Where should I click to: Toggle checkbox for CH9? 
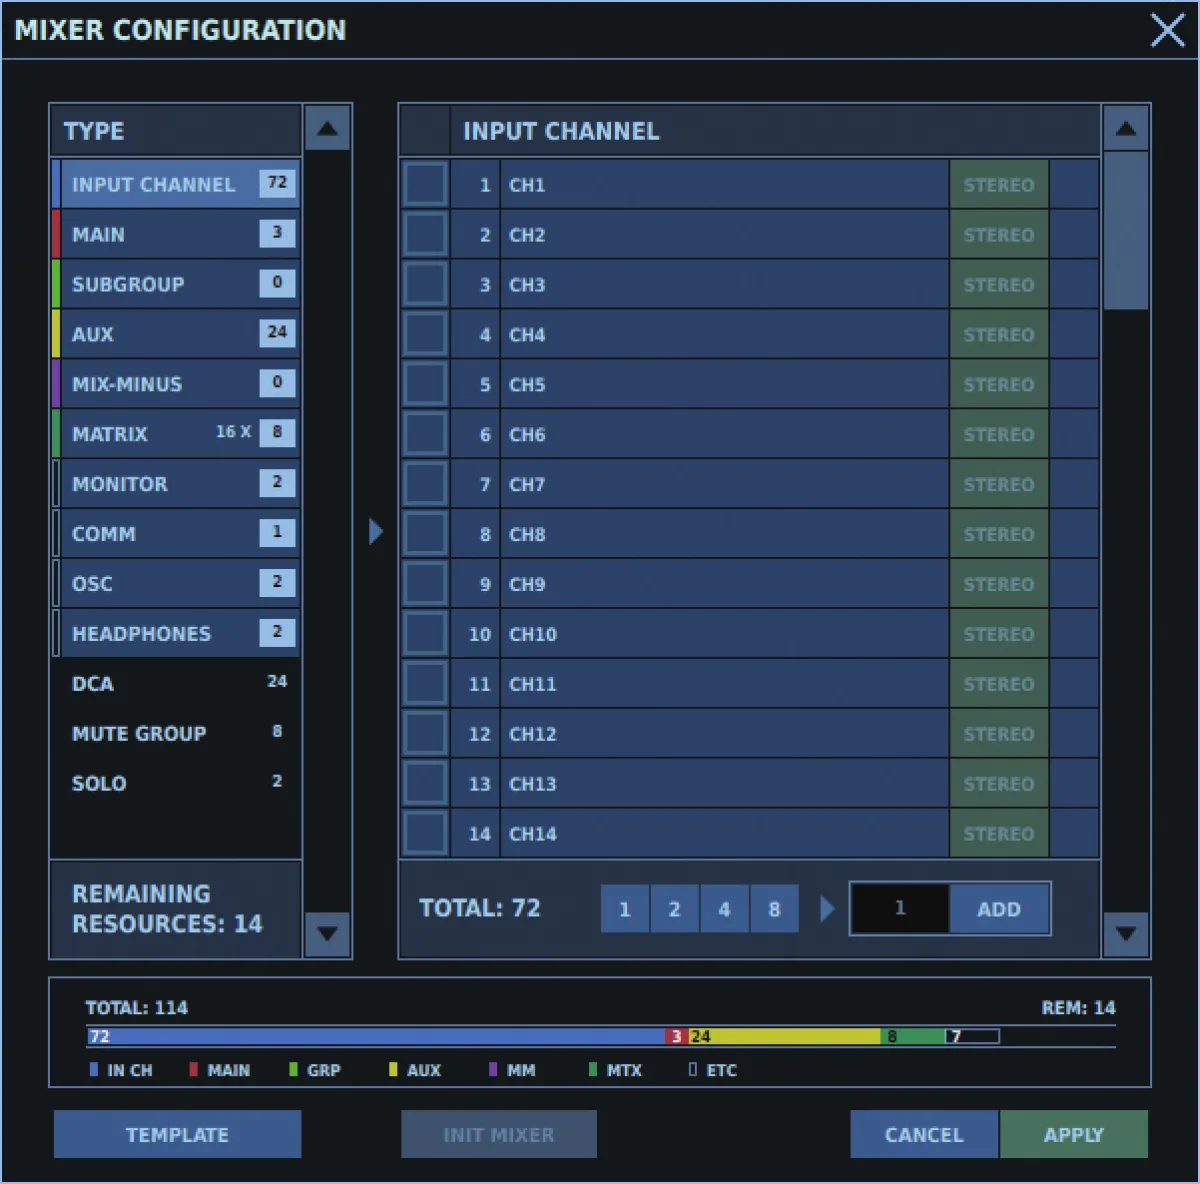pyautogui.click(x=425, y=584)
